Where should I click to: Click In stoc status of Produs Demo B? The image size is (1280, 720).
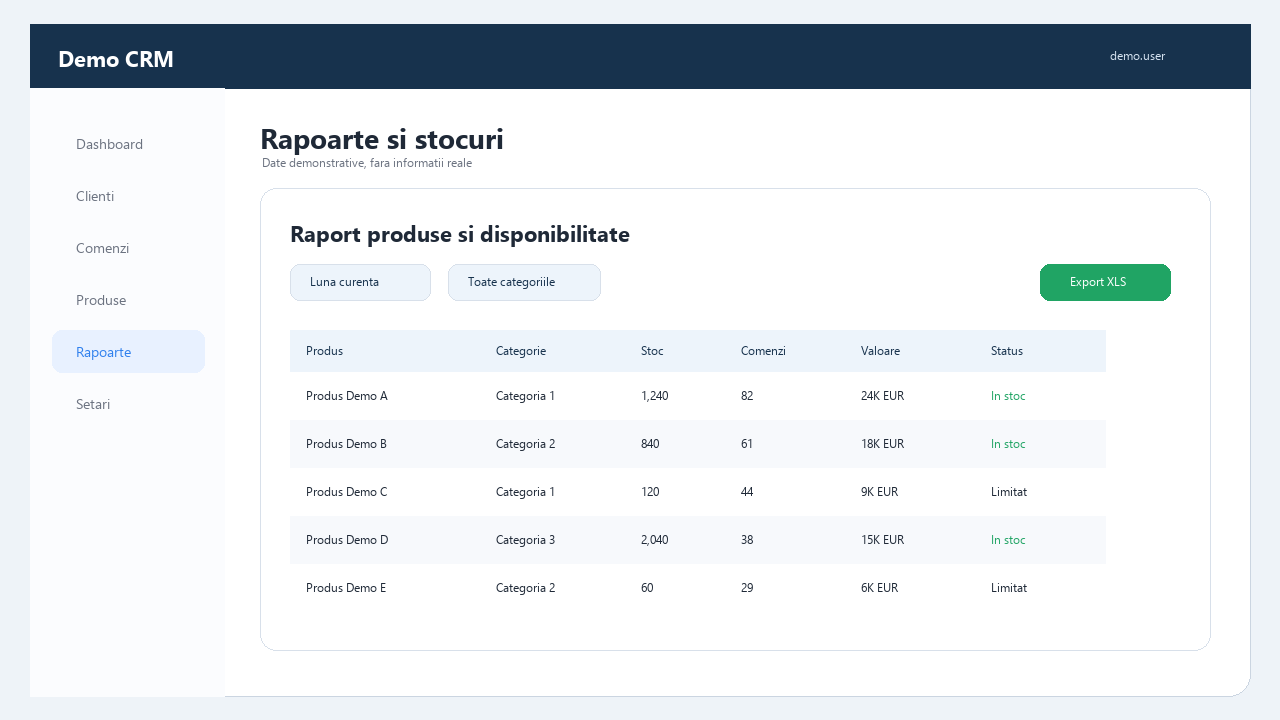click(x=1008, y=444)
